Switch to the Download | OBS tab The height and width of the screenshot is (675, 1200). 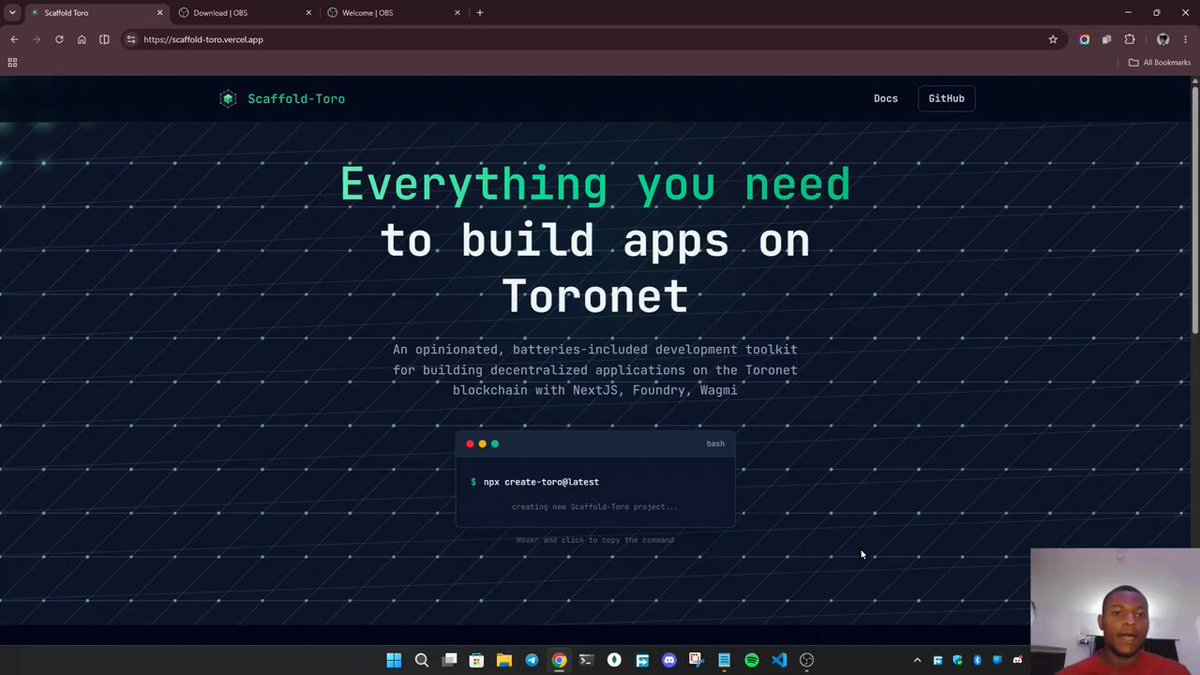tap(245, 13)
